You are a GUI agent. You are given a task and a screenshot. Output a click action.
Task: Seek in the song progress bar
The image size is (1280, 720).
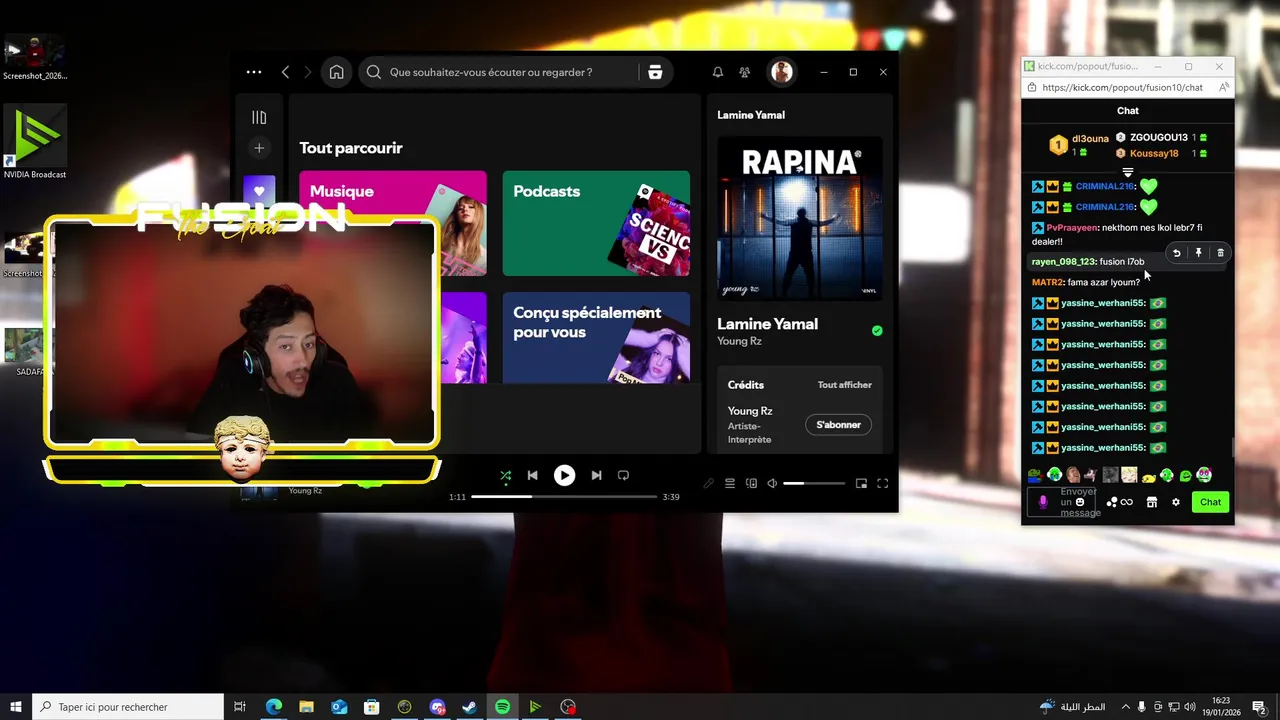pos(564,497)
